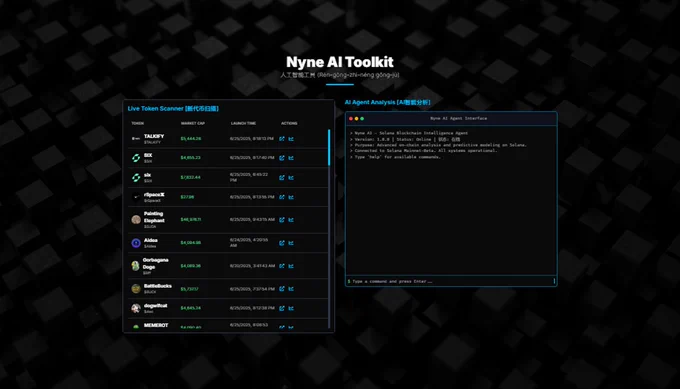Image resolution: width=680 pixels, height=389 pixels.
Task: Click the Token column header
Action: [137, 123]
